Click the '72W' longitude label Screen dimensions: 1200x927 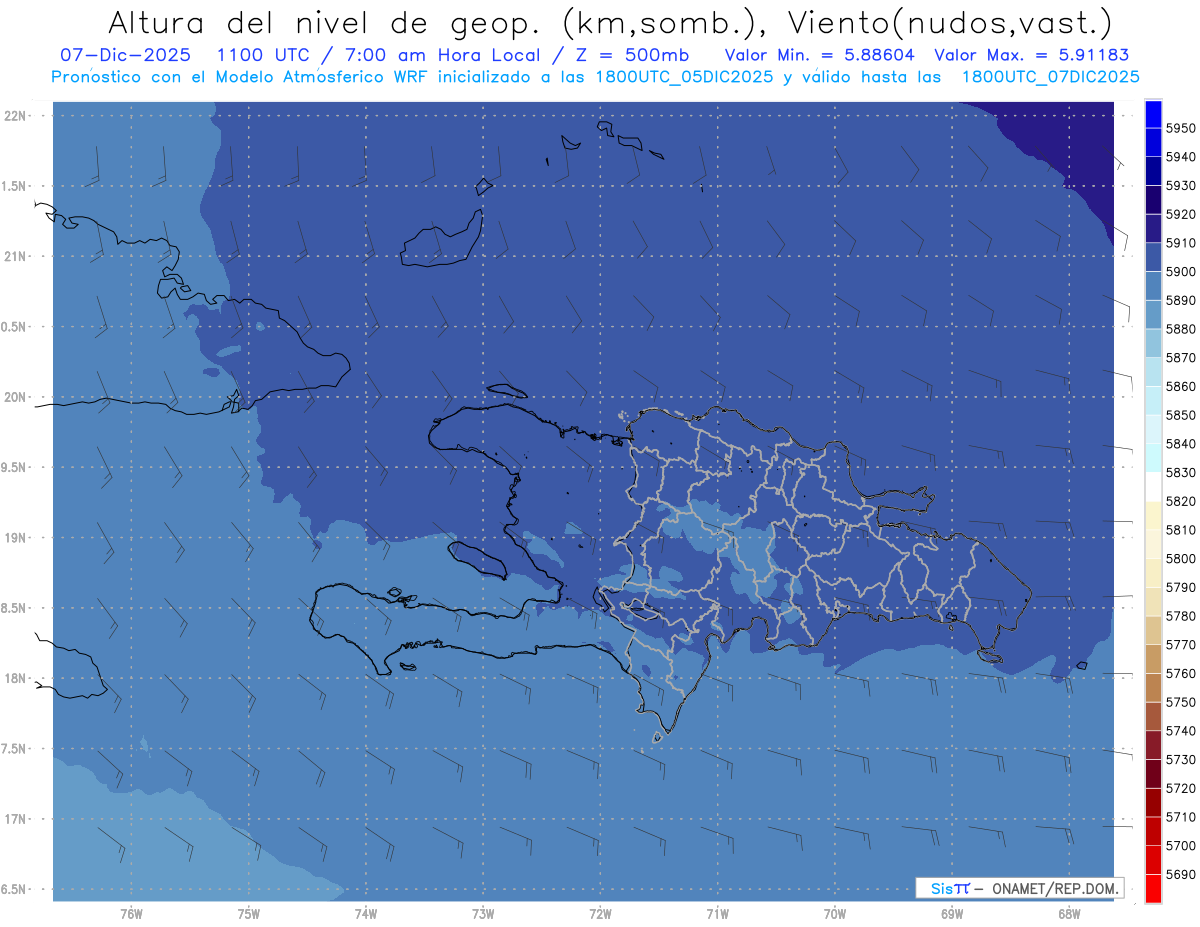click(600, 914)
